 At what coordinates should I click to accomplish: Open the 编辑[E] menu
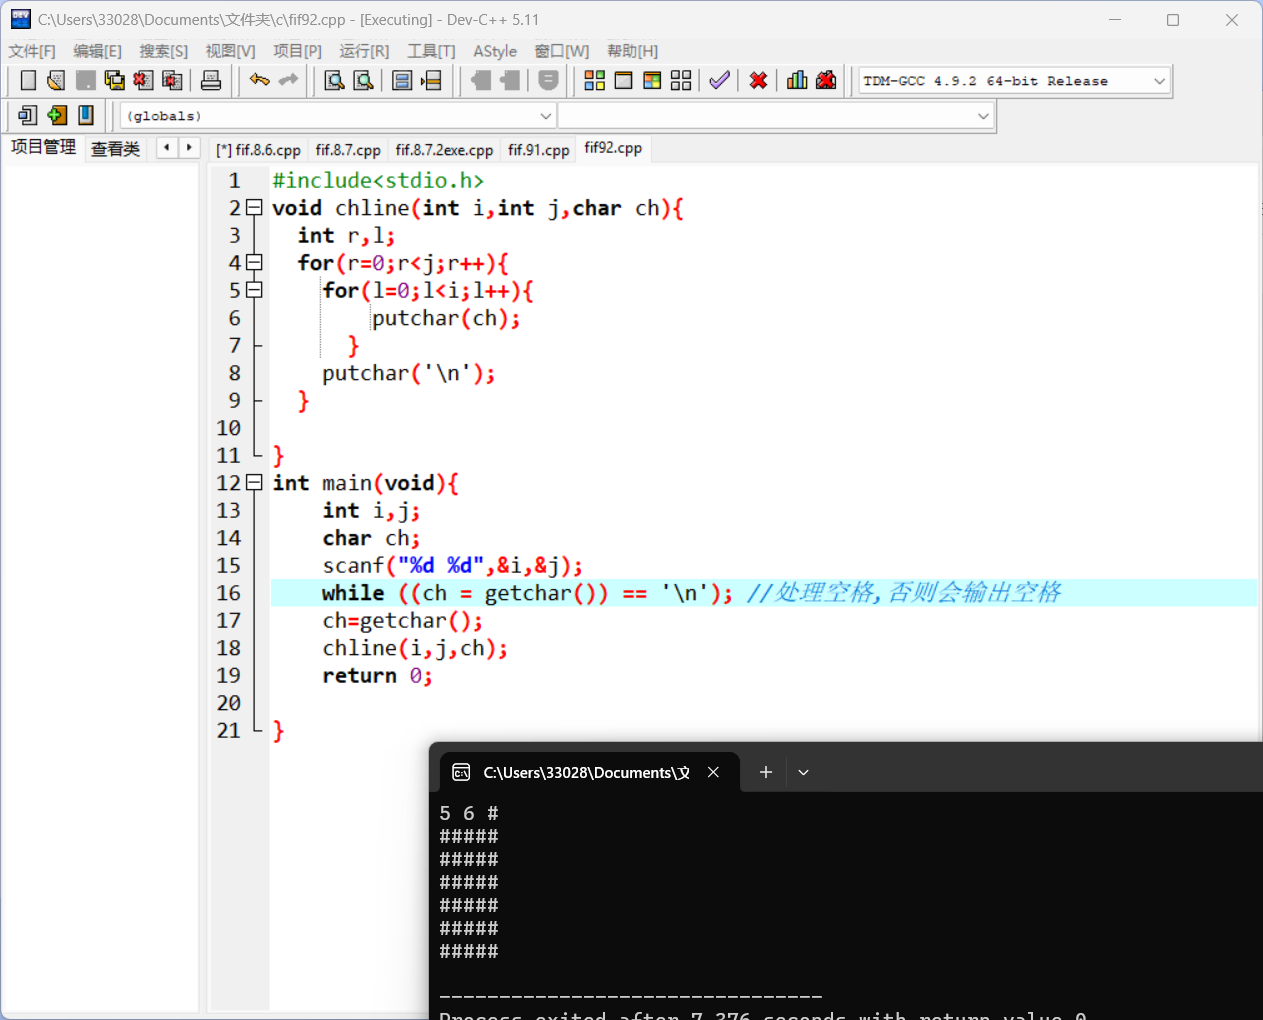[x=97, y=51]
